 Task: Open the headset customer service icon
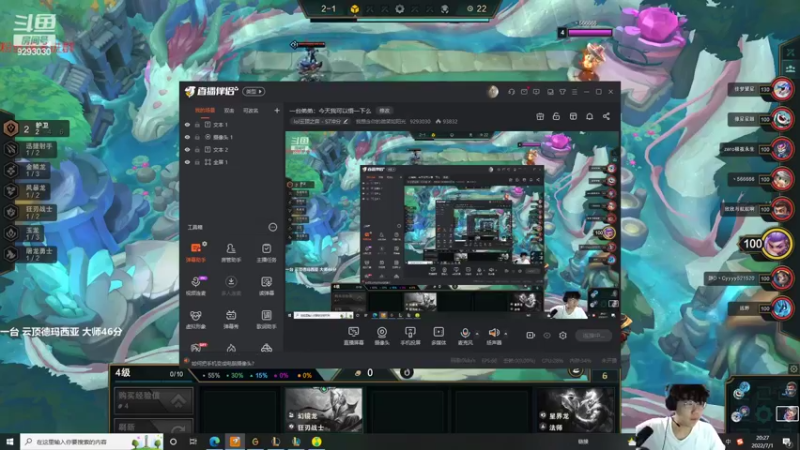(x=511, y=92)
